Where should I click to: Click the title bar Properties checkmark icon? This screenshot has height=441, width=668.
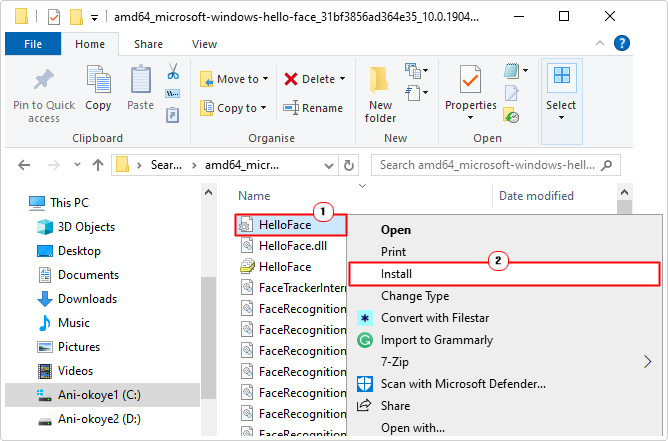[x=54, y=17]
